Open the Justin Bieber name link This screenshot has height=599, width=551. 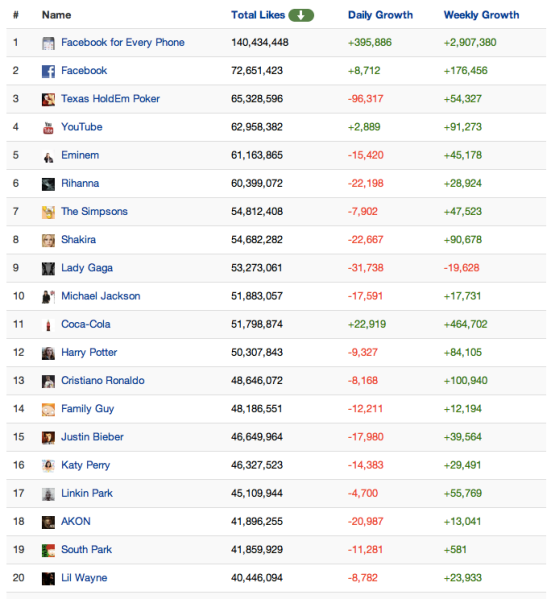(x=92, y=437)
